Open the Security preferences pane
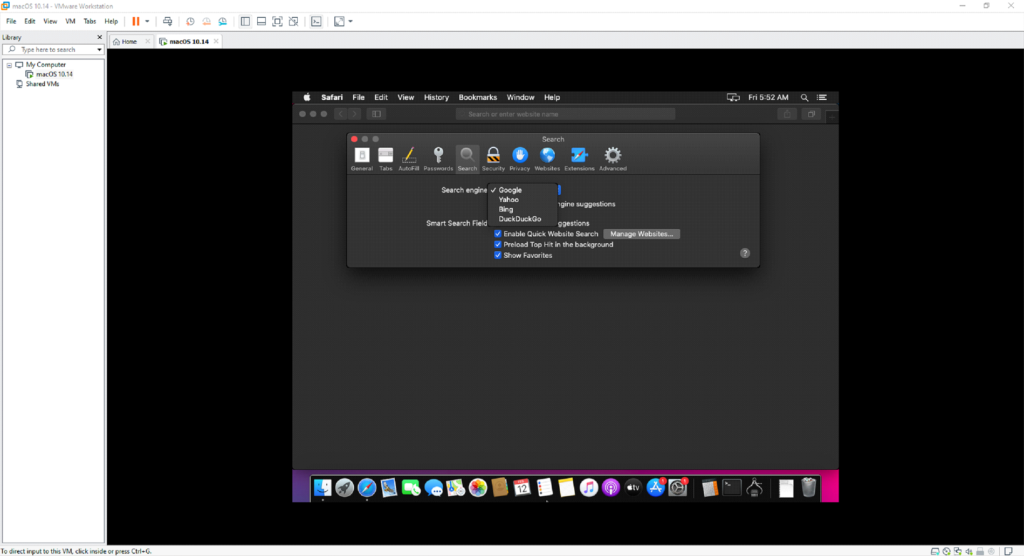 click(x=493, y=159)
